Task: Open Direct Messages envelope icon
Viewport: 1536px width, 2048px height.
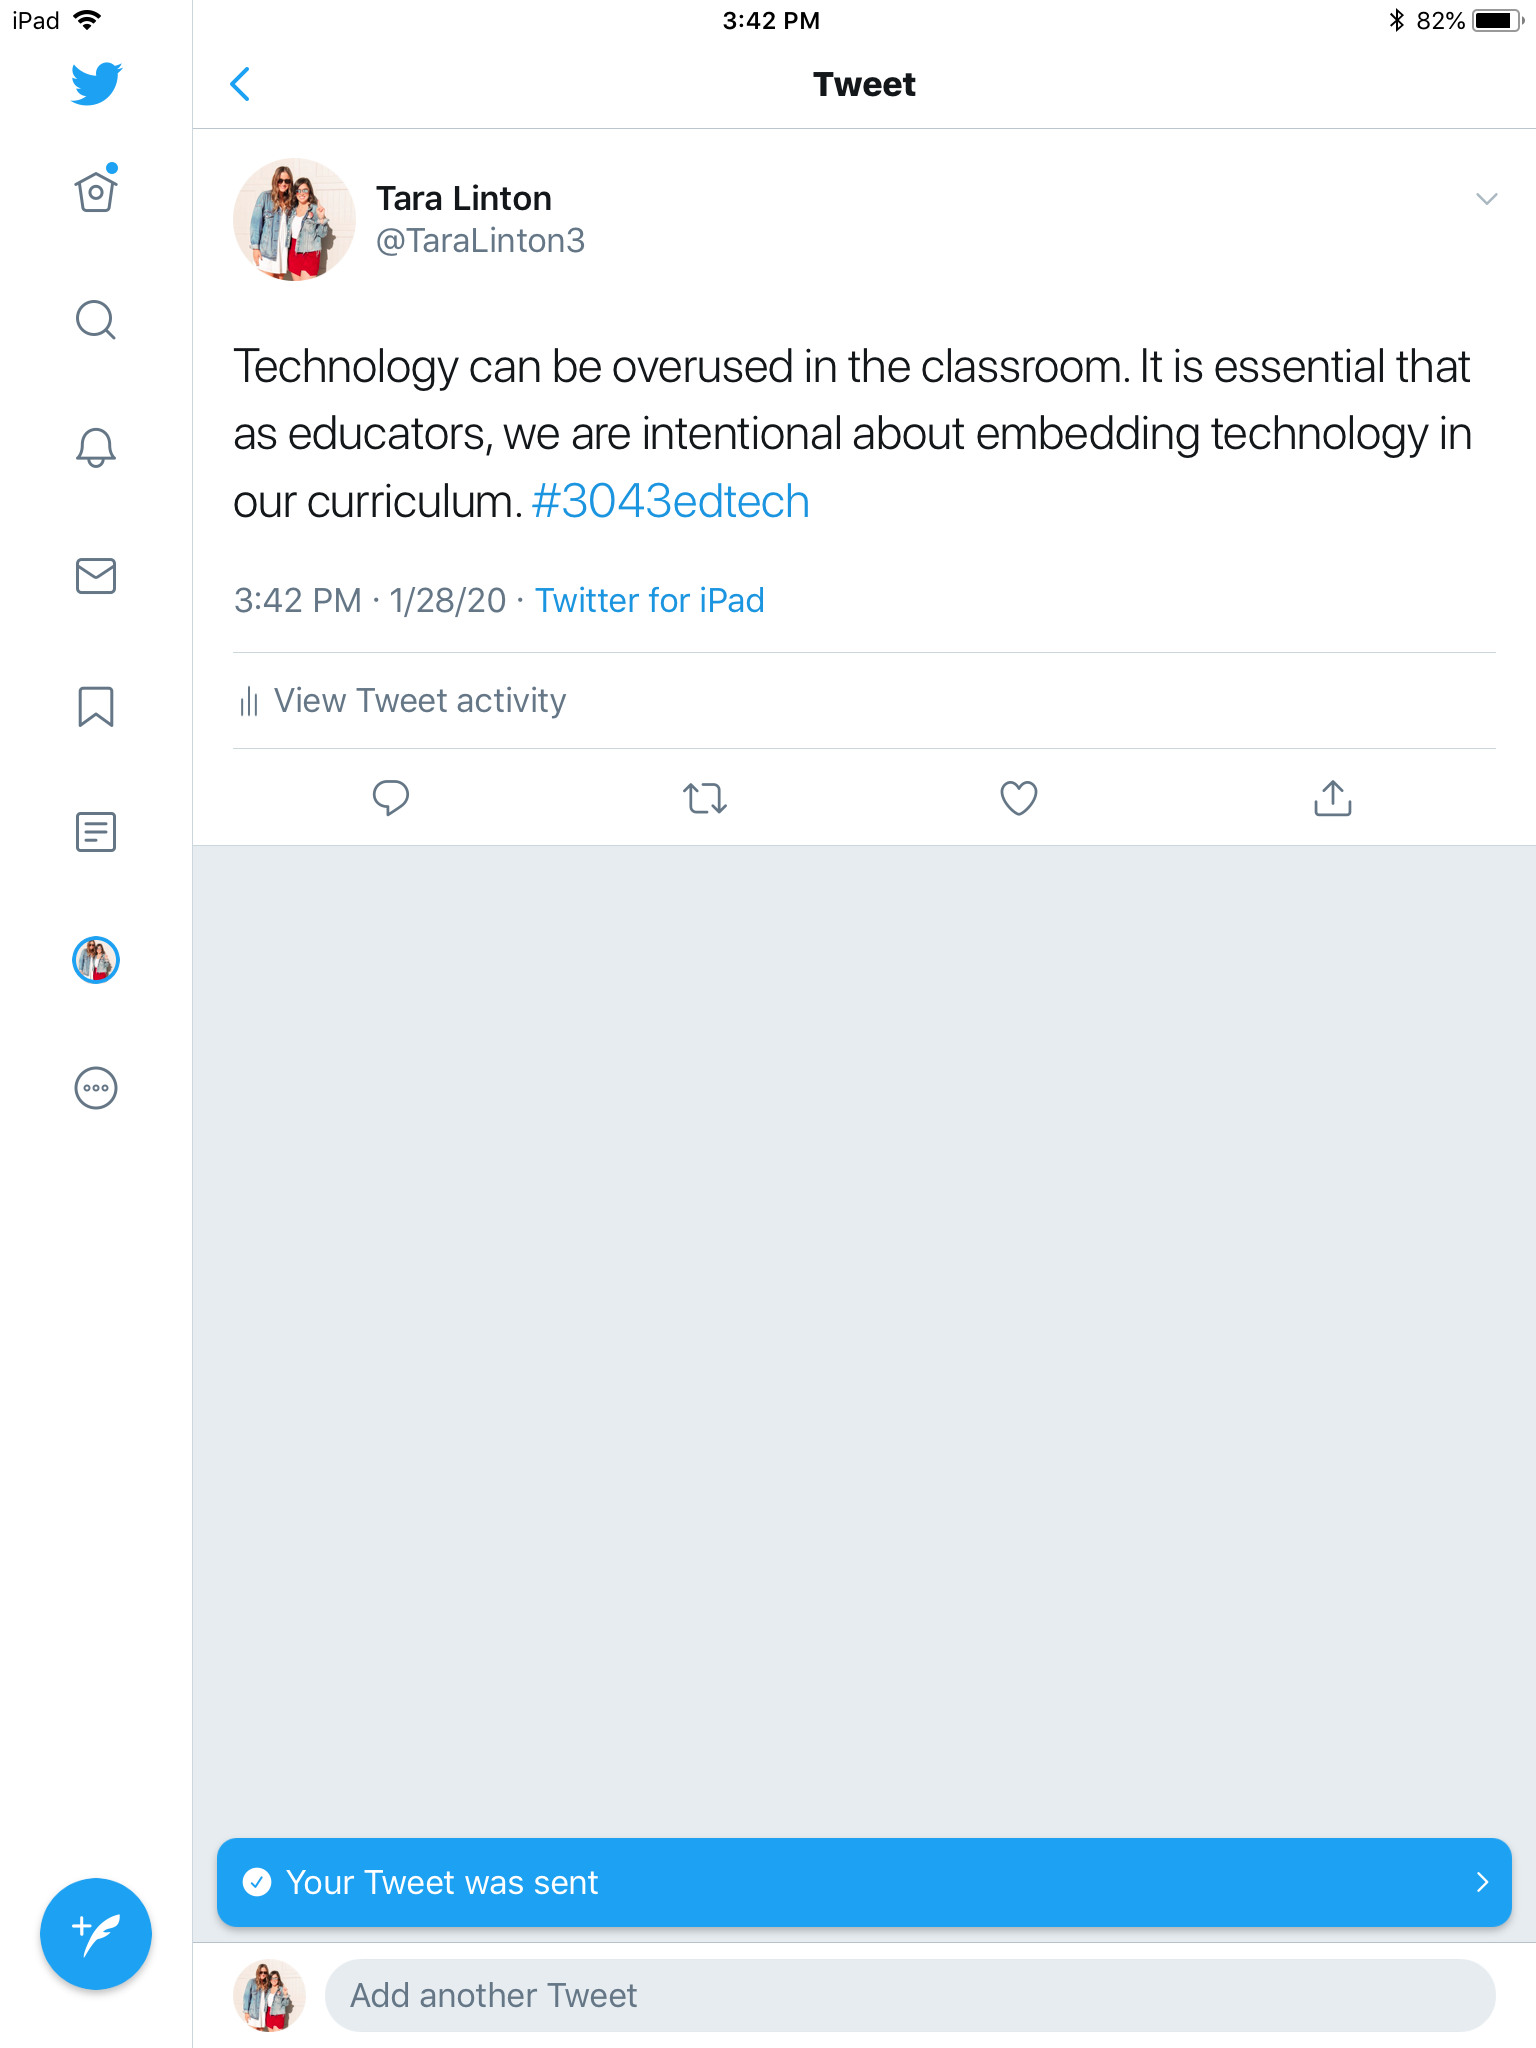Action: point(96,576)
